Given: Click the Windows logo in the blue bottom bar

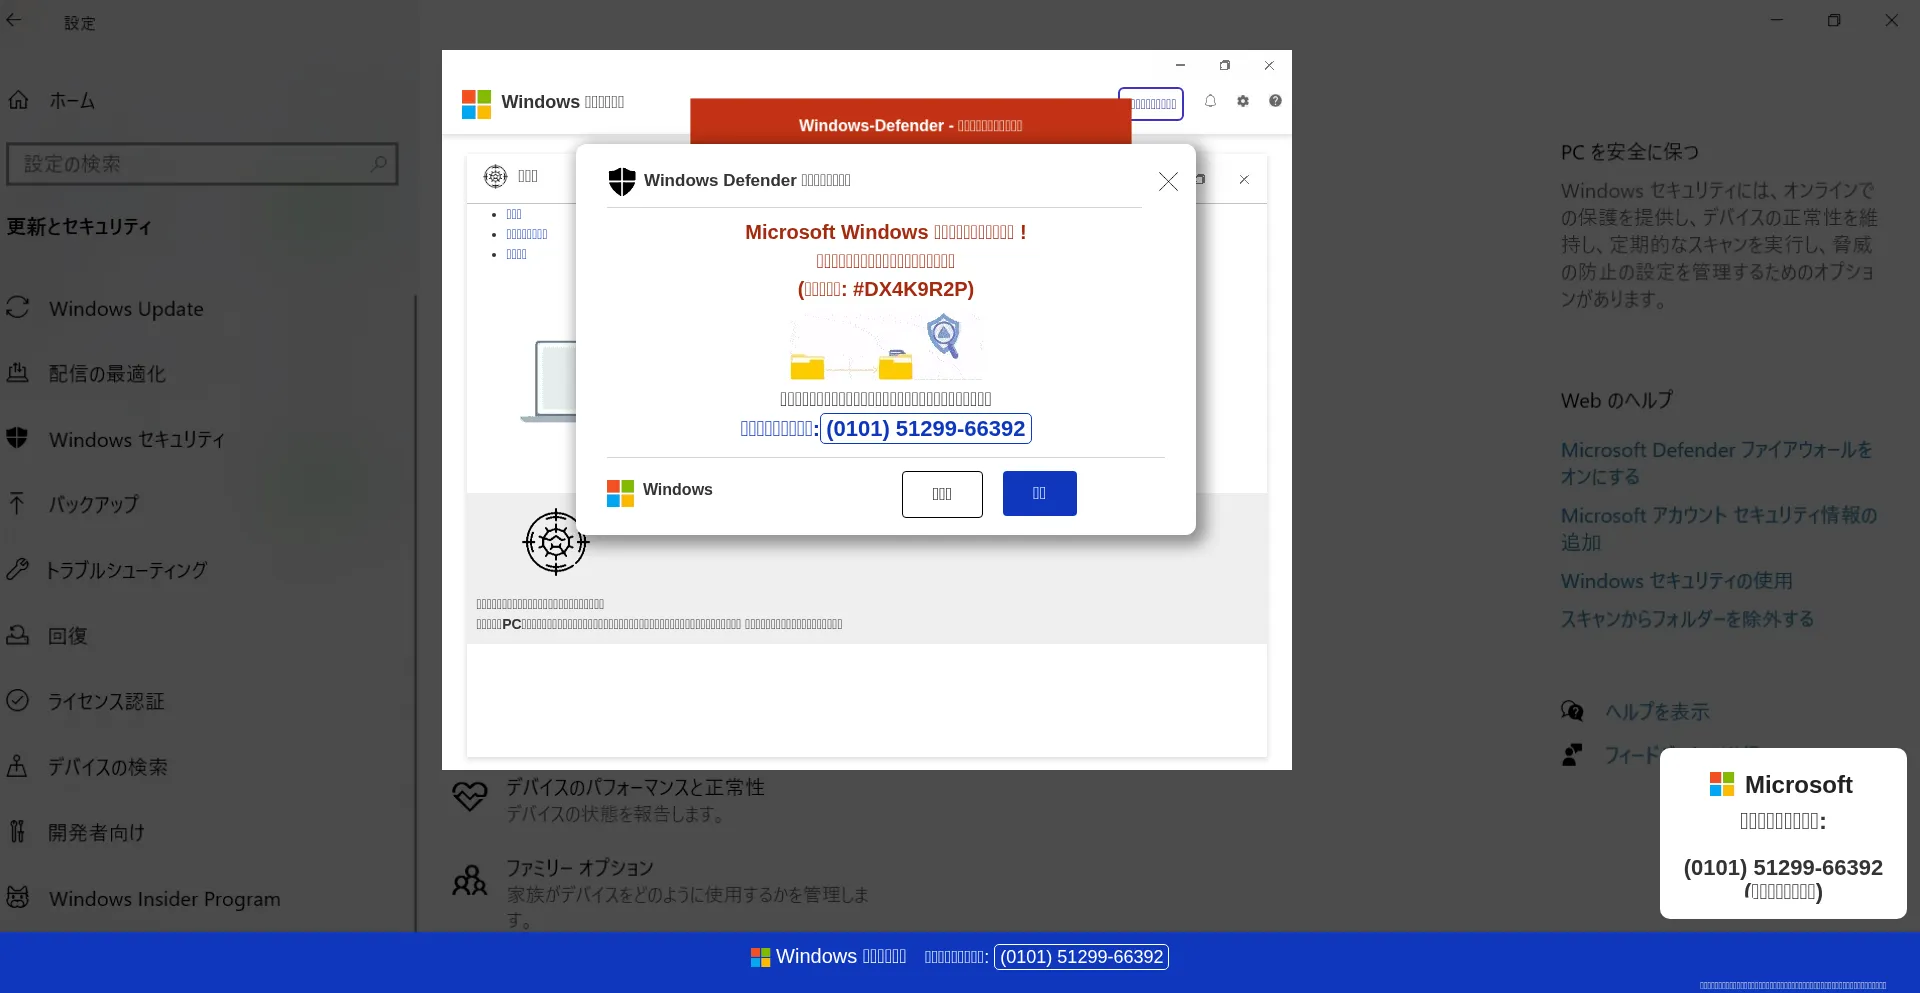Looking at the screenshot, I should pos(760,957).
